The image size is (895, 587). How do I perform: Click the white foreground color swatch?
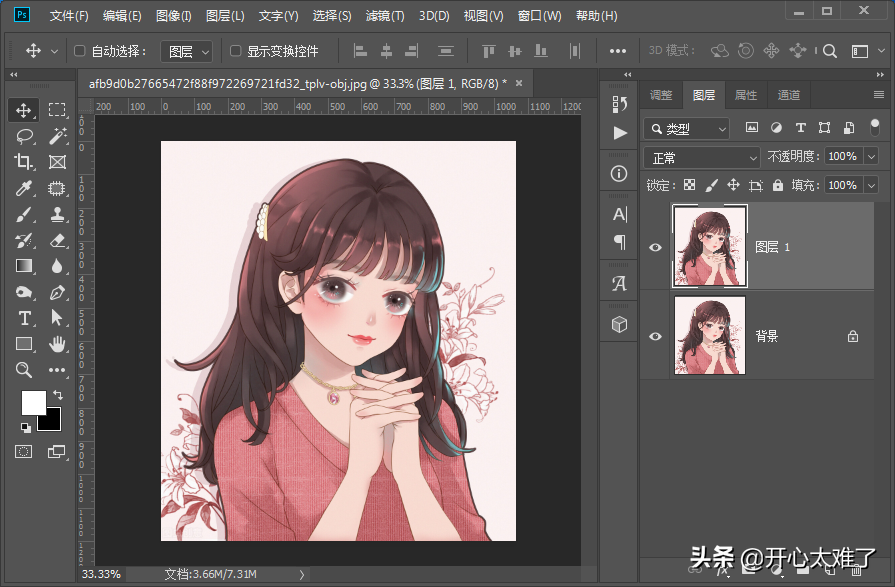33,402
